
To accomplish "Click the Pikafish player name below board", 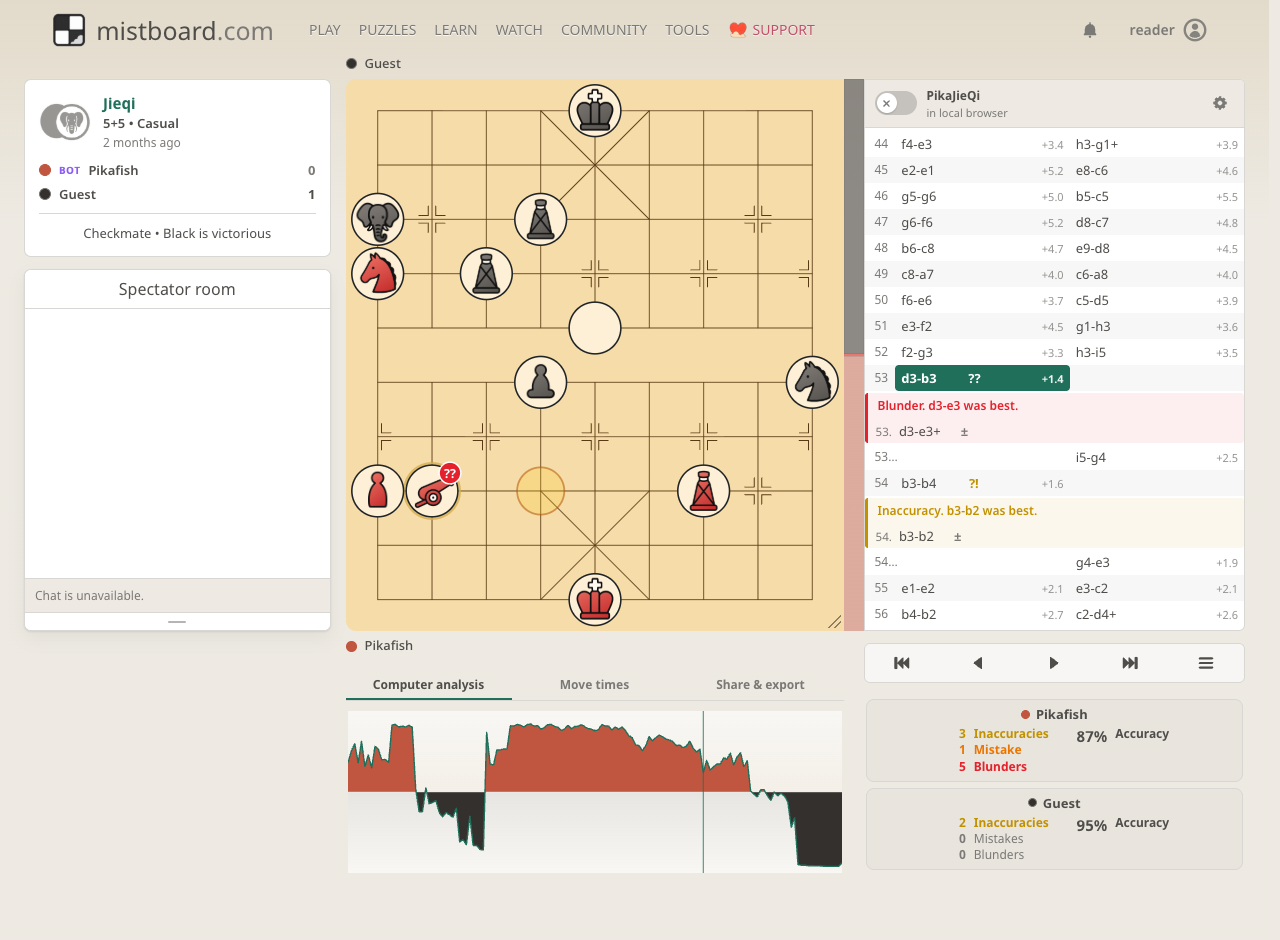I will point(389,646).
